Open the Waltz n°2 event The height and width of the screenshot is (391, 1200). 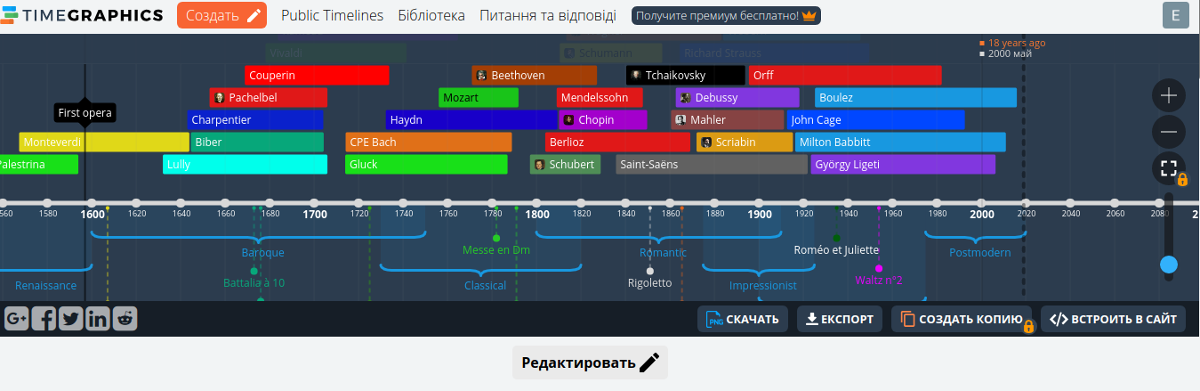879,280
